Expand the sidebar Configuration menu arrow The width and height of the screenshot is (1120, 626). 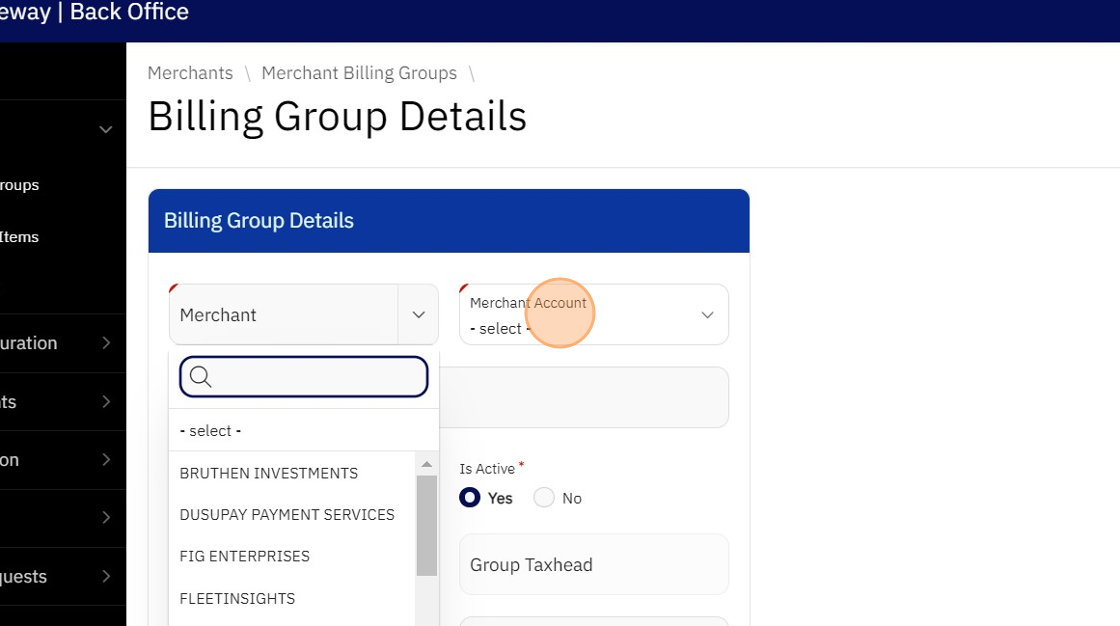pyautogui.click(x=106, y=343)
